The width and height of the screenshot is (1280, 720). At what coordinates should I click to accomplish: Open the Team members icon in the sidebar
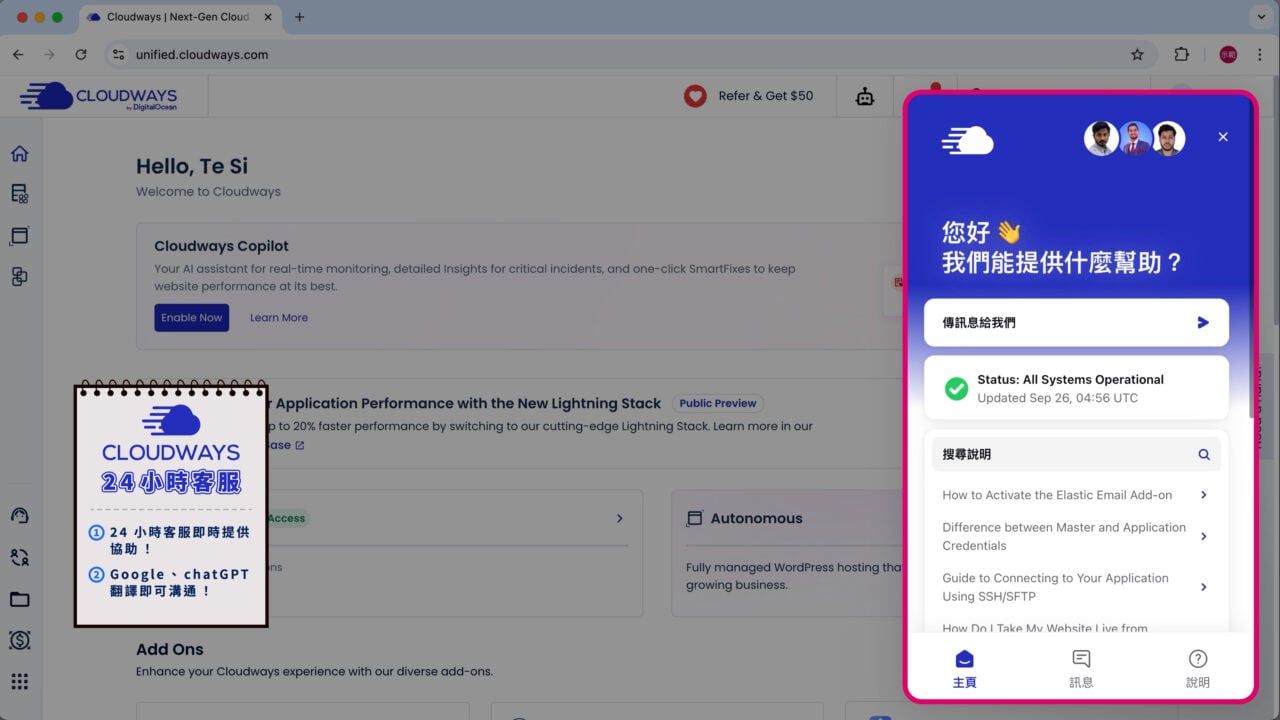coord(19,557)
